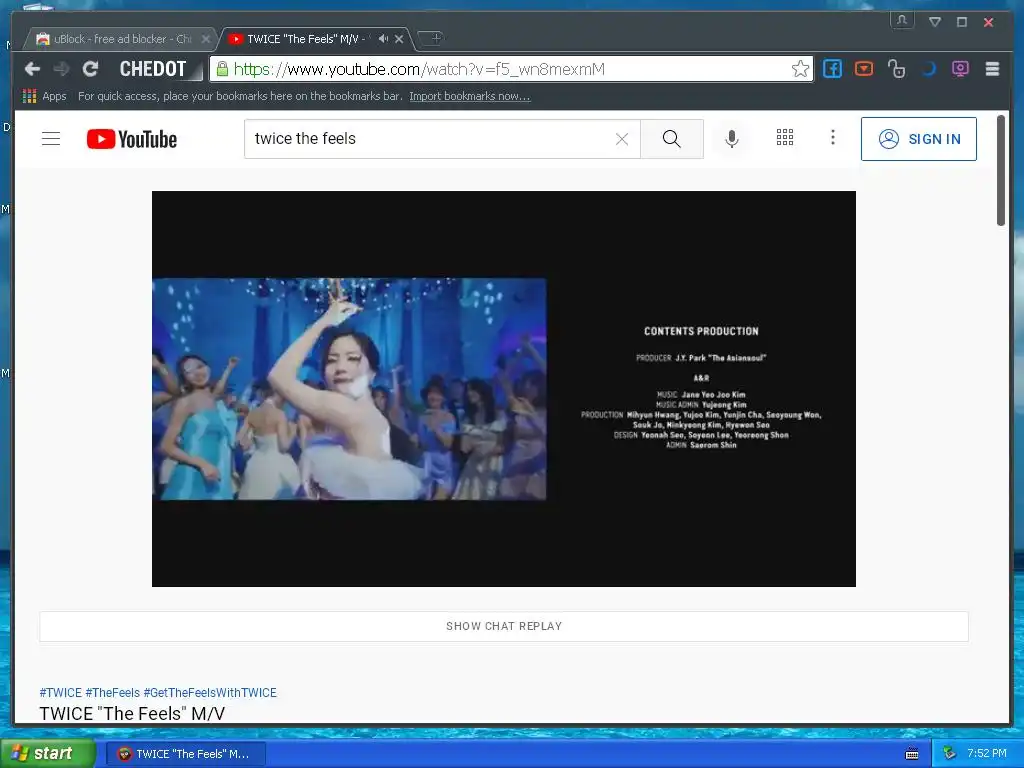Open the Apps shortcut in bookmarks bar
The image size is (1024, 768).
44,96
